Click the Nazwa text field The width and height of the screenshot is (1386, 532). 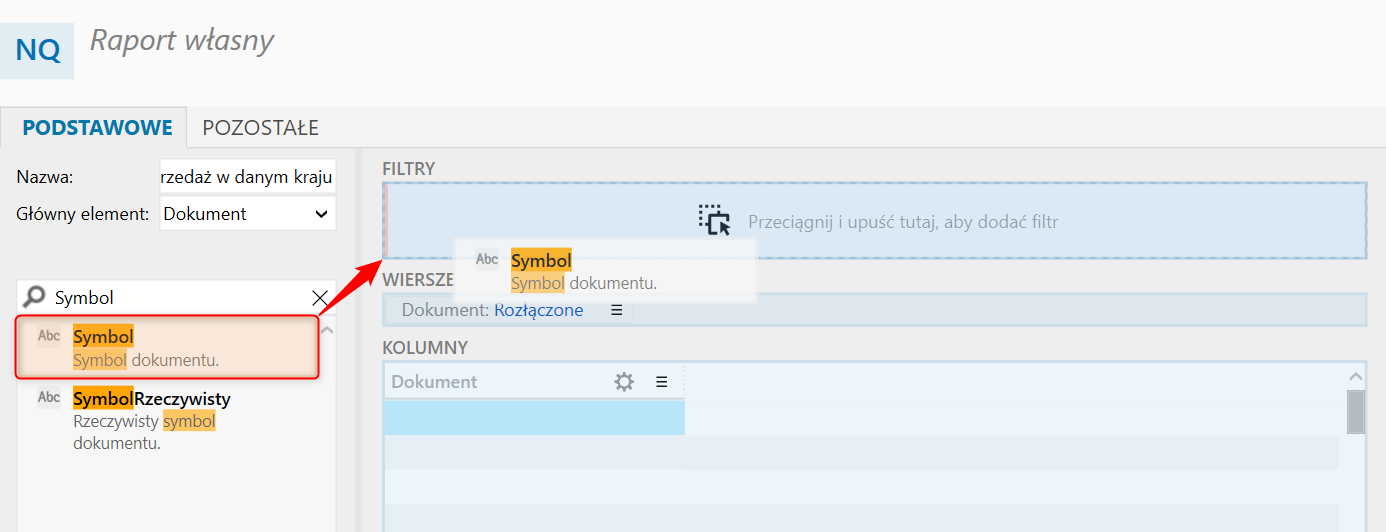(x=247, y=178)
